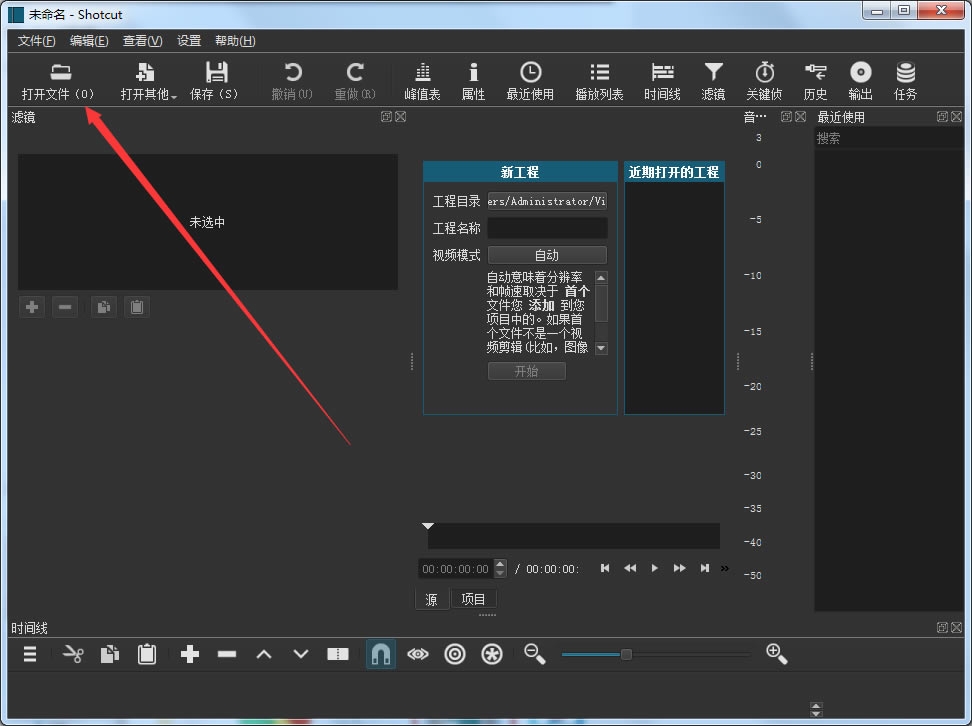Open the Export (输出) panel
Viewport: 972px width, 726px height.
click(860, 80)
